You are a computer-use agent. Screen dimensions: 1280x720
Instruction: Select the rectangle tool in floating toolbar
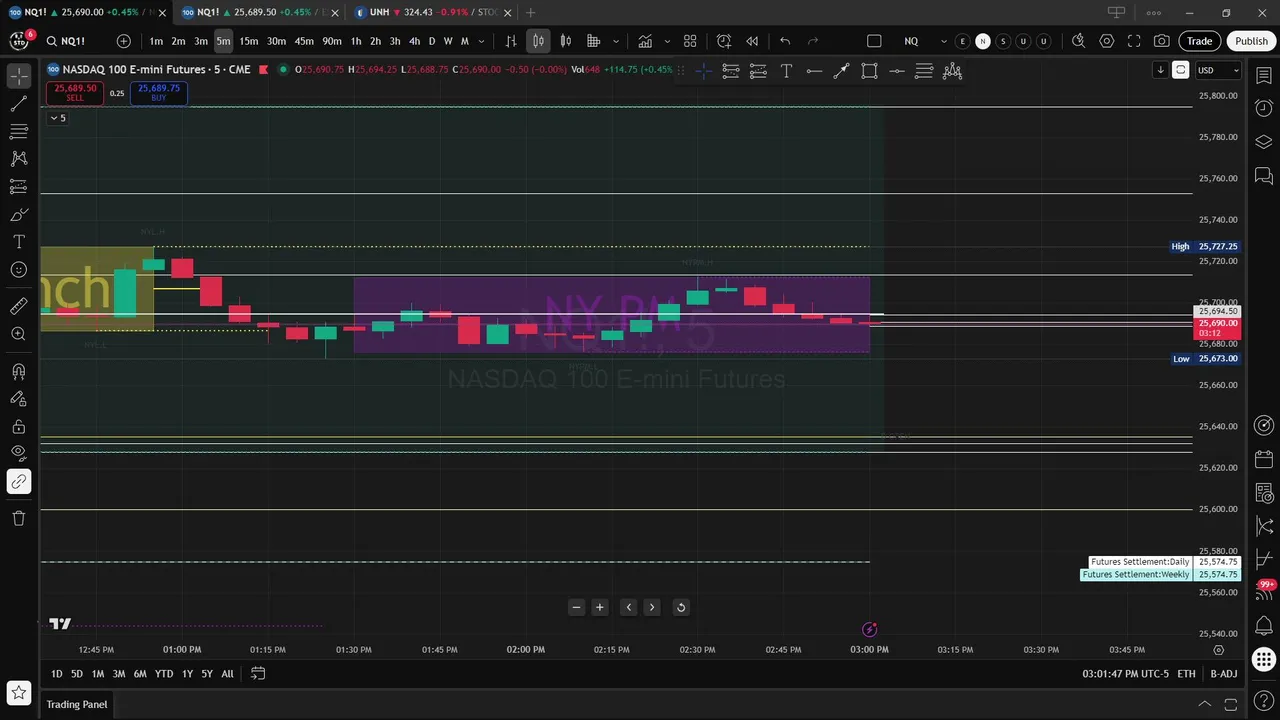869,71
